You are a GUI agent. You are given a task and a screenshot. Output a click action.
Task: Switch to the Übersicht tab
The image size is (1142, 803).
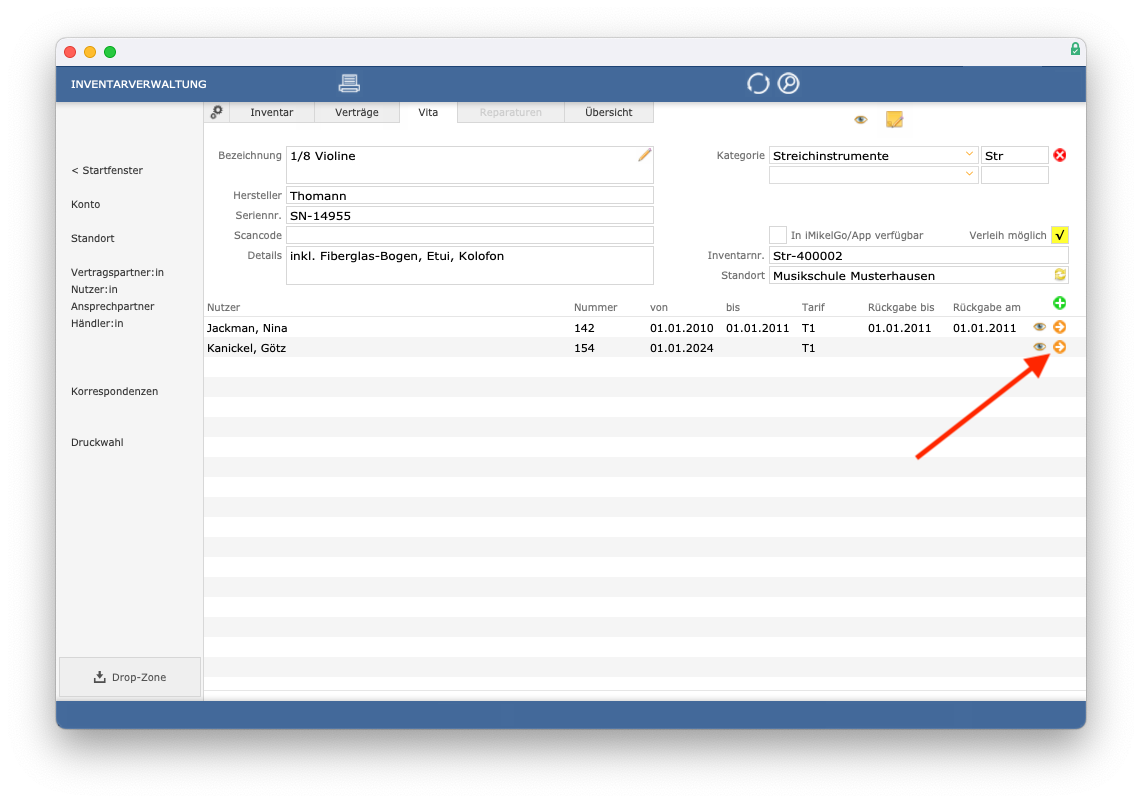(x=609, y=112)
